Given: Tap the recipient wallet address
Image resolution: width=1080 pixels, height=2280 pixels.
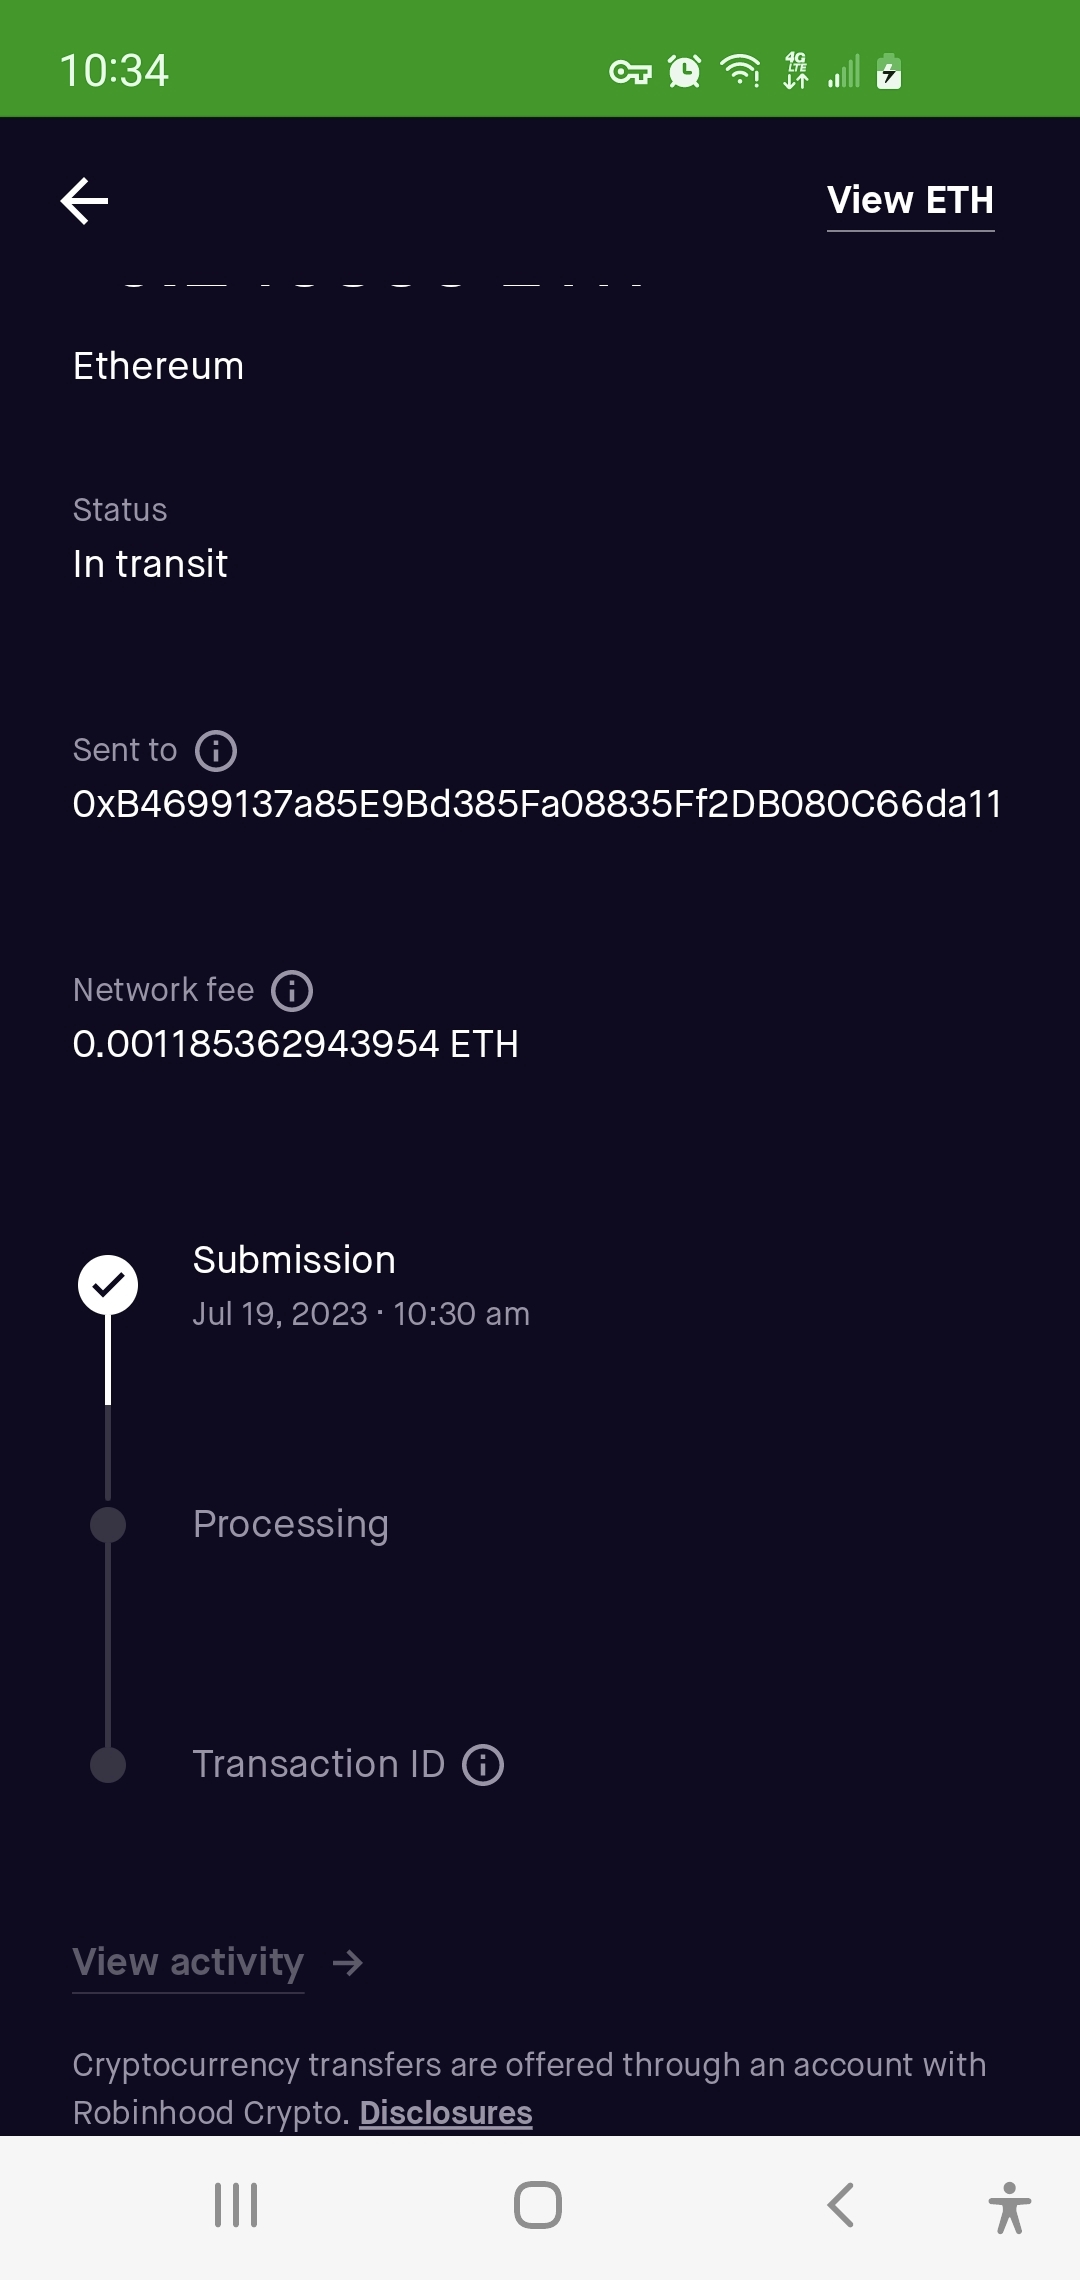Looking at the screenshot, I should click(537, 804).
